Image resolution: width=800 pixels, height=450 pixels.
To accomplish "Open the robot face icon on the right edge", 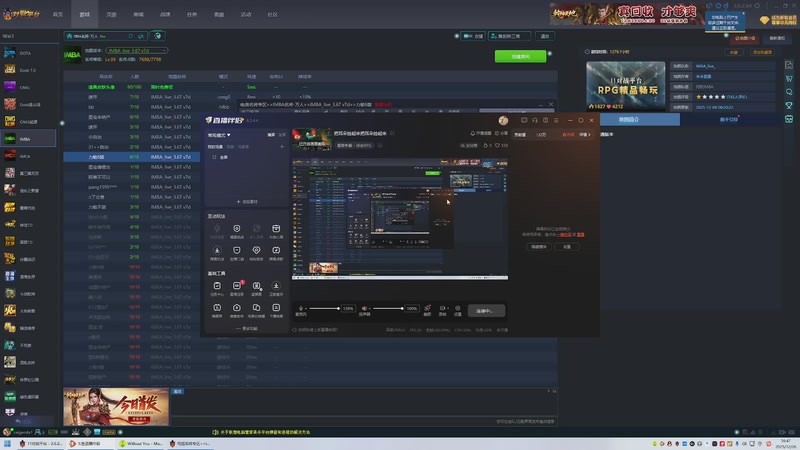I will coord(789,119).
